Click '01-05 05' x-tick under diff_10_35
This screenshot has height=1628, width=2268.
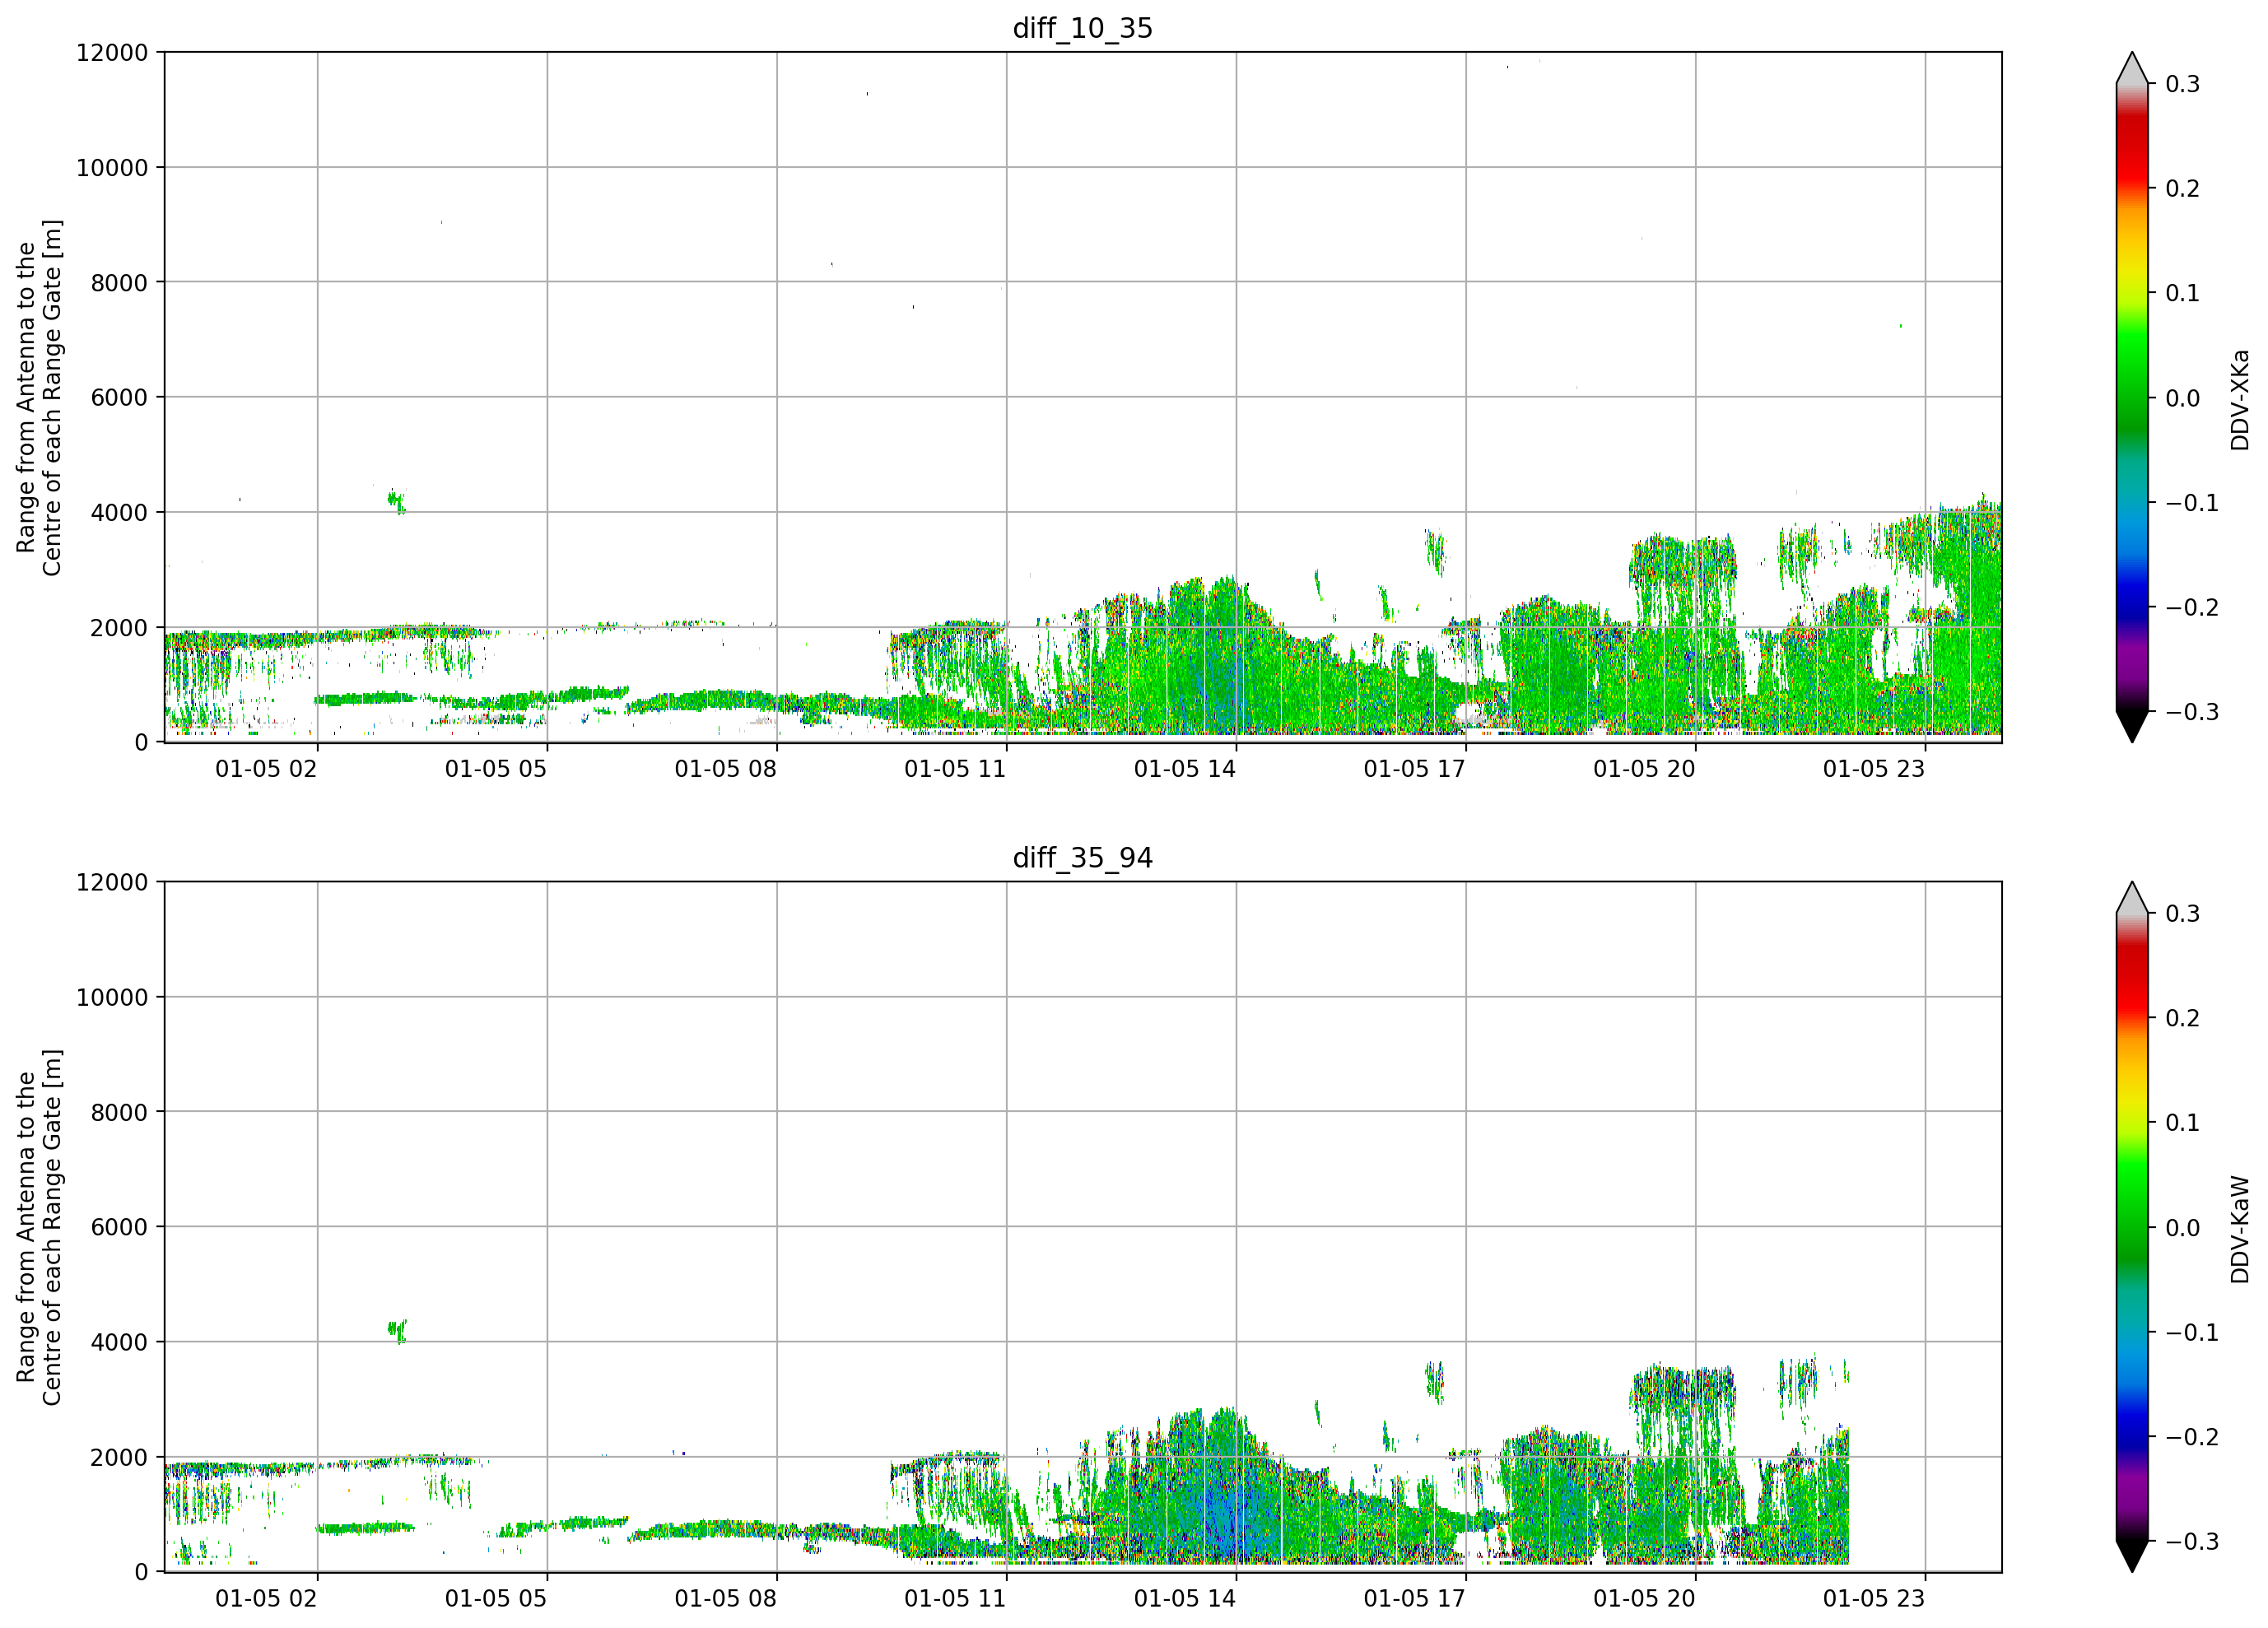pyautogui.click(x=496, y=769)
